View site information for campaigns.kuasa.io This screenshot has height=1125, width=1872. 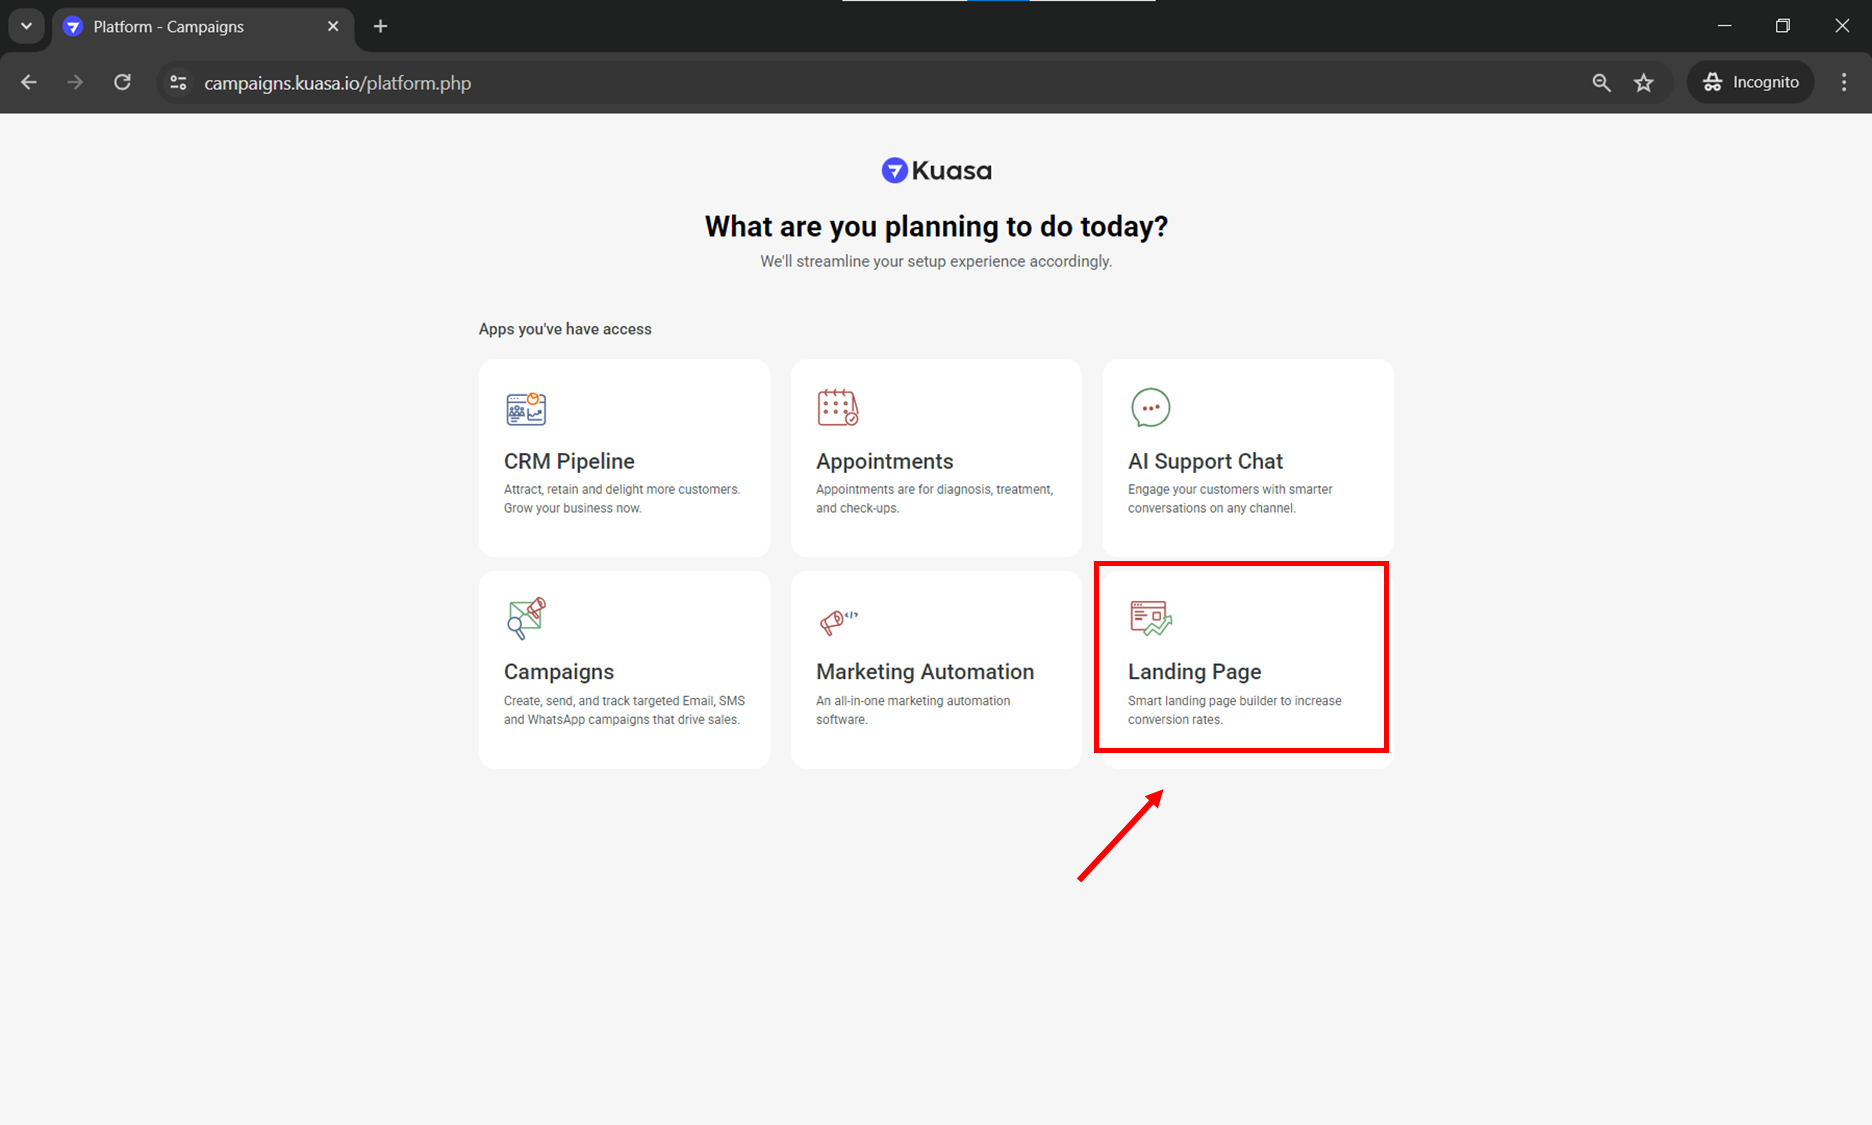click(x=178, y=83)
